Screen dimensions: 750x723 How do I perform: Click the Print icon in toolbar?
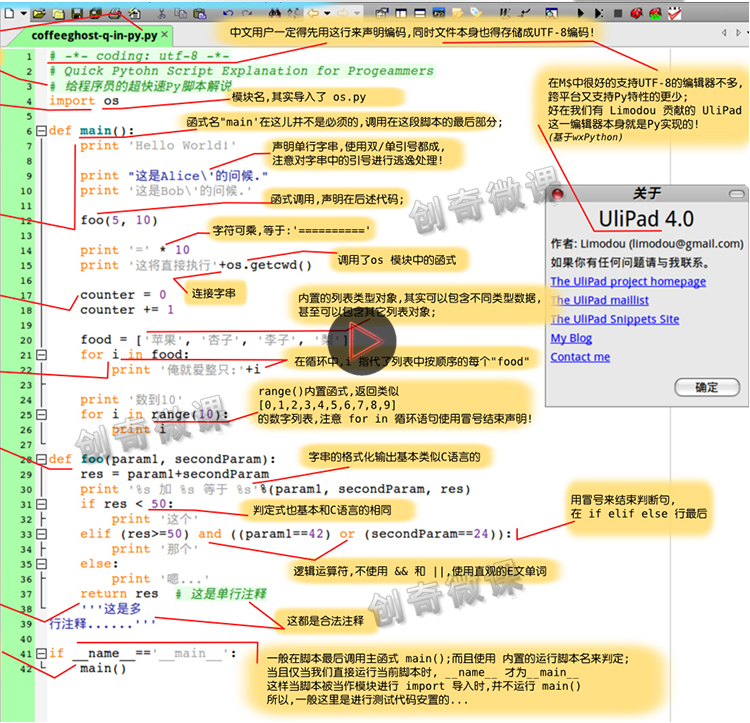click(x=115, y=13)
